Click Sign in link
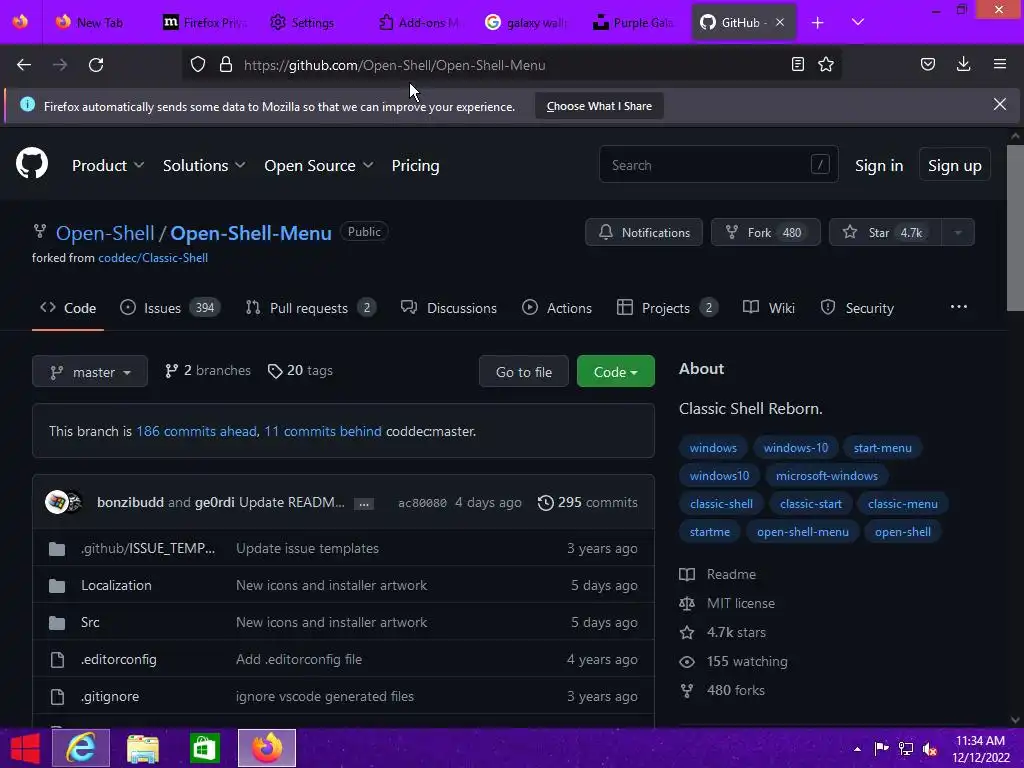Screen dimensions: 1024x768 (x=879, y=166)
